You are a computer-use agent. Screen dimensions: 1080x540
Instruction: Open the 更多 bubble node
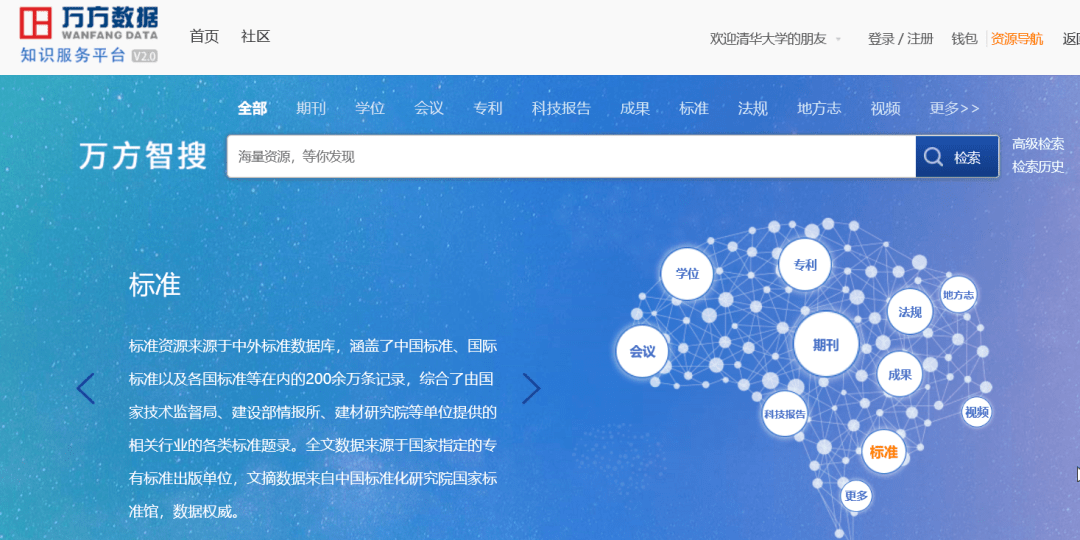tap(856, 495)
